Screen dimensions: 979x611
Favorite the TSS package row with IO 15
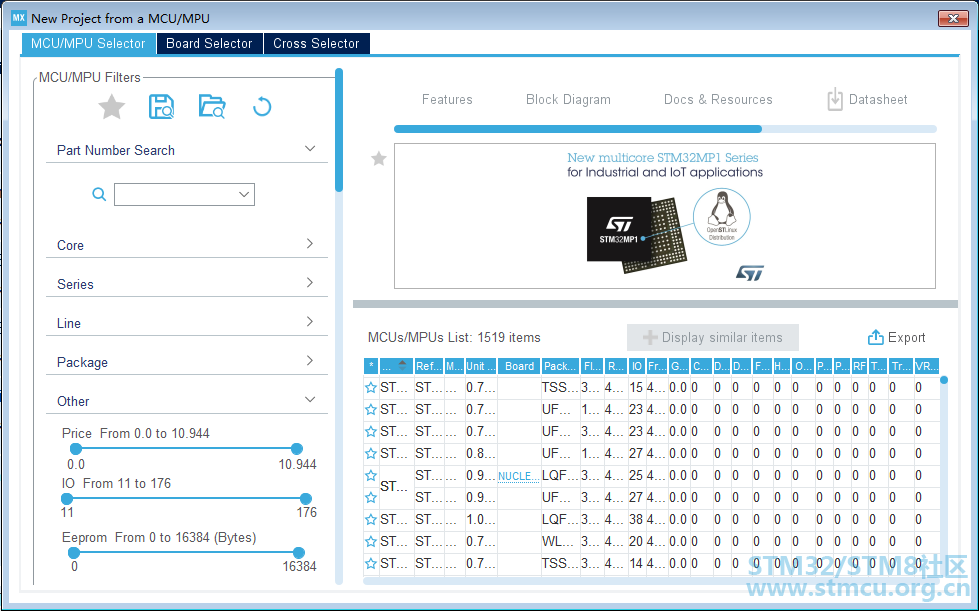[x=371, y=388]
